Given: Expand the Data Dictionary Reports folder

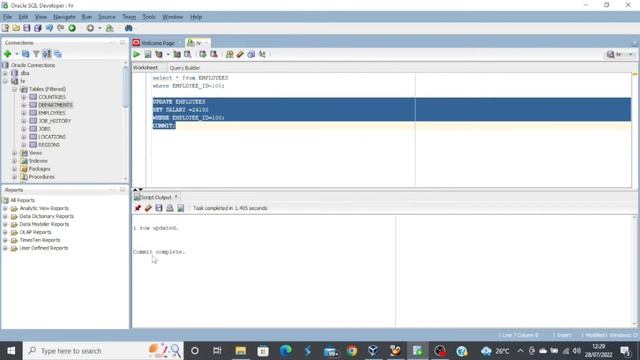Looking at the screenshot, I should pyautogui.click(x=5, y=216).
